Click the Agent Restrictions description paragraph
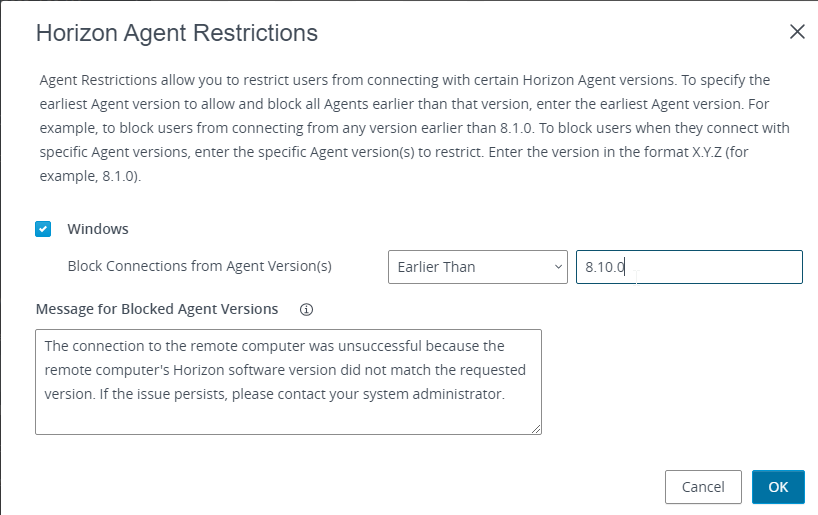 415,128
